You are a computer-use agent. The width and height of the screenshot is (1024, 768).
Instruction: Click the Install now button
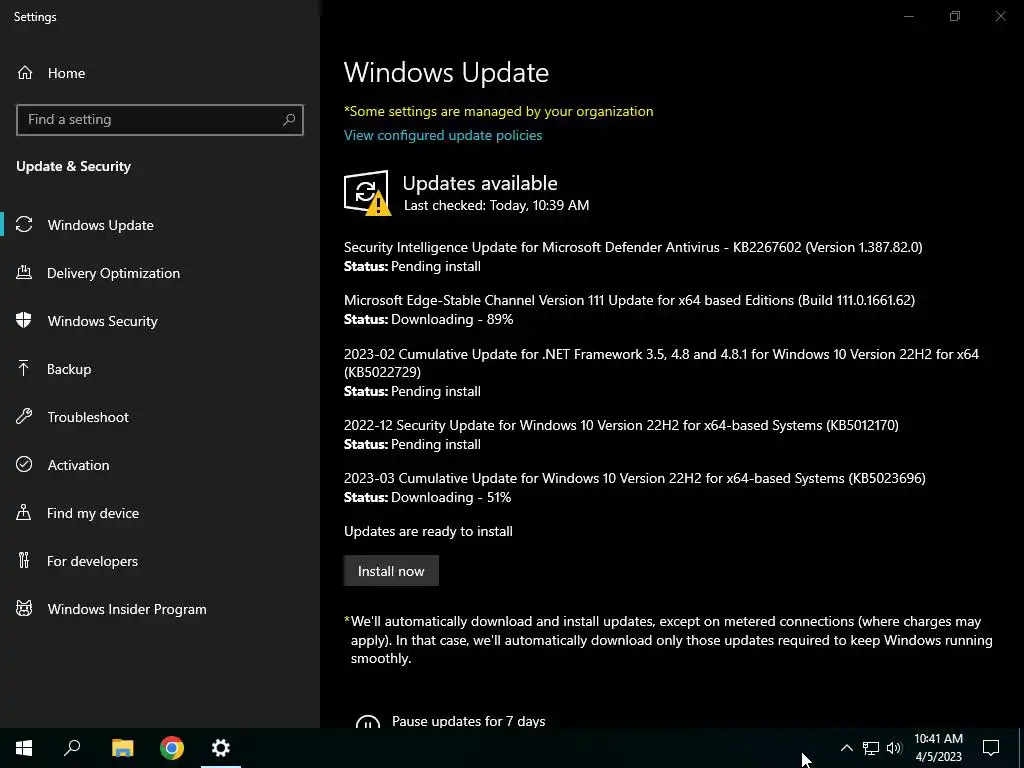point(391,571)
